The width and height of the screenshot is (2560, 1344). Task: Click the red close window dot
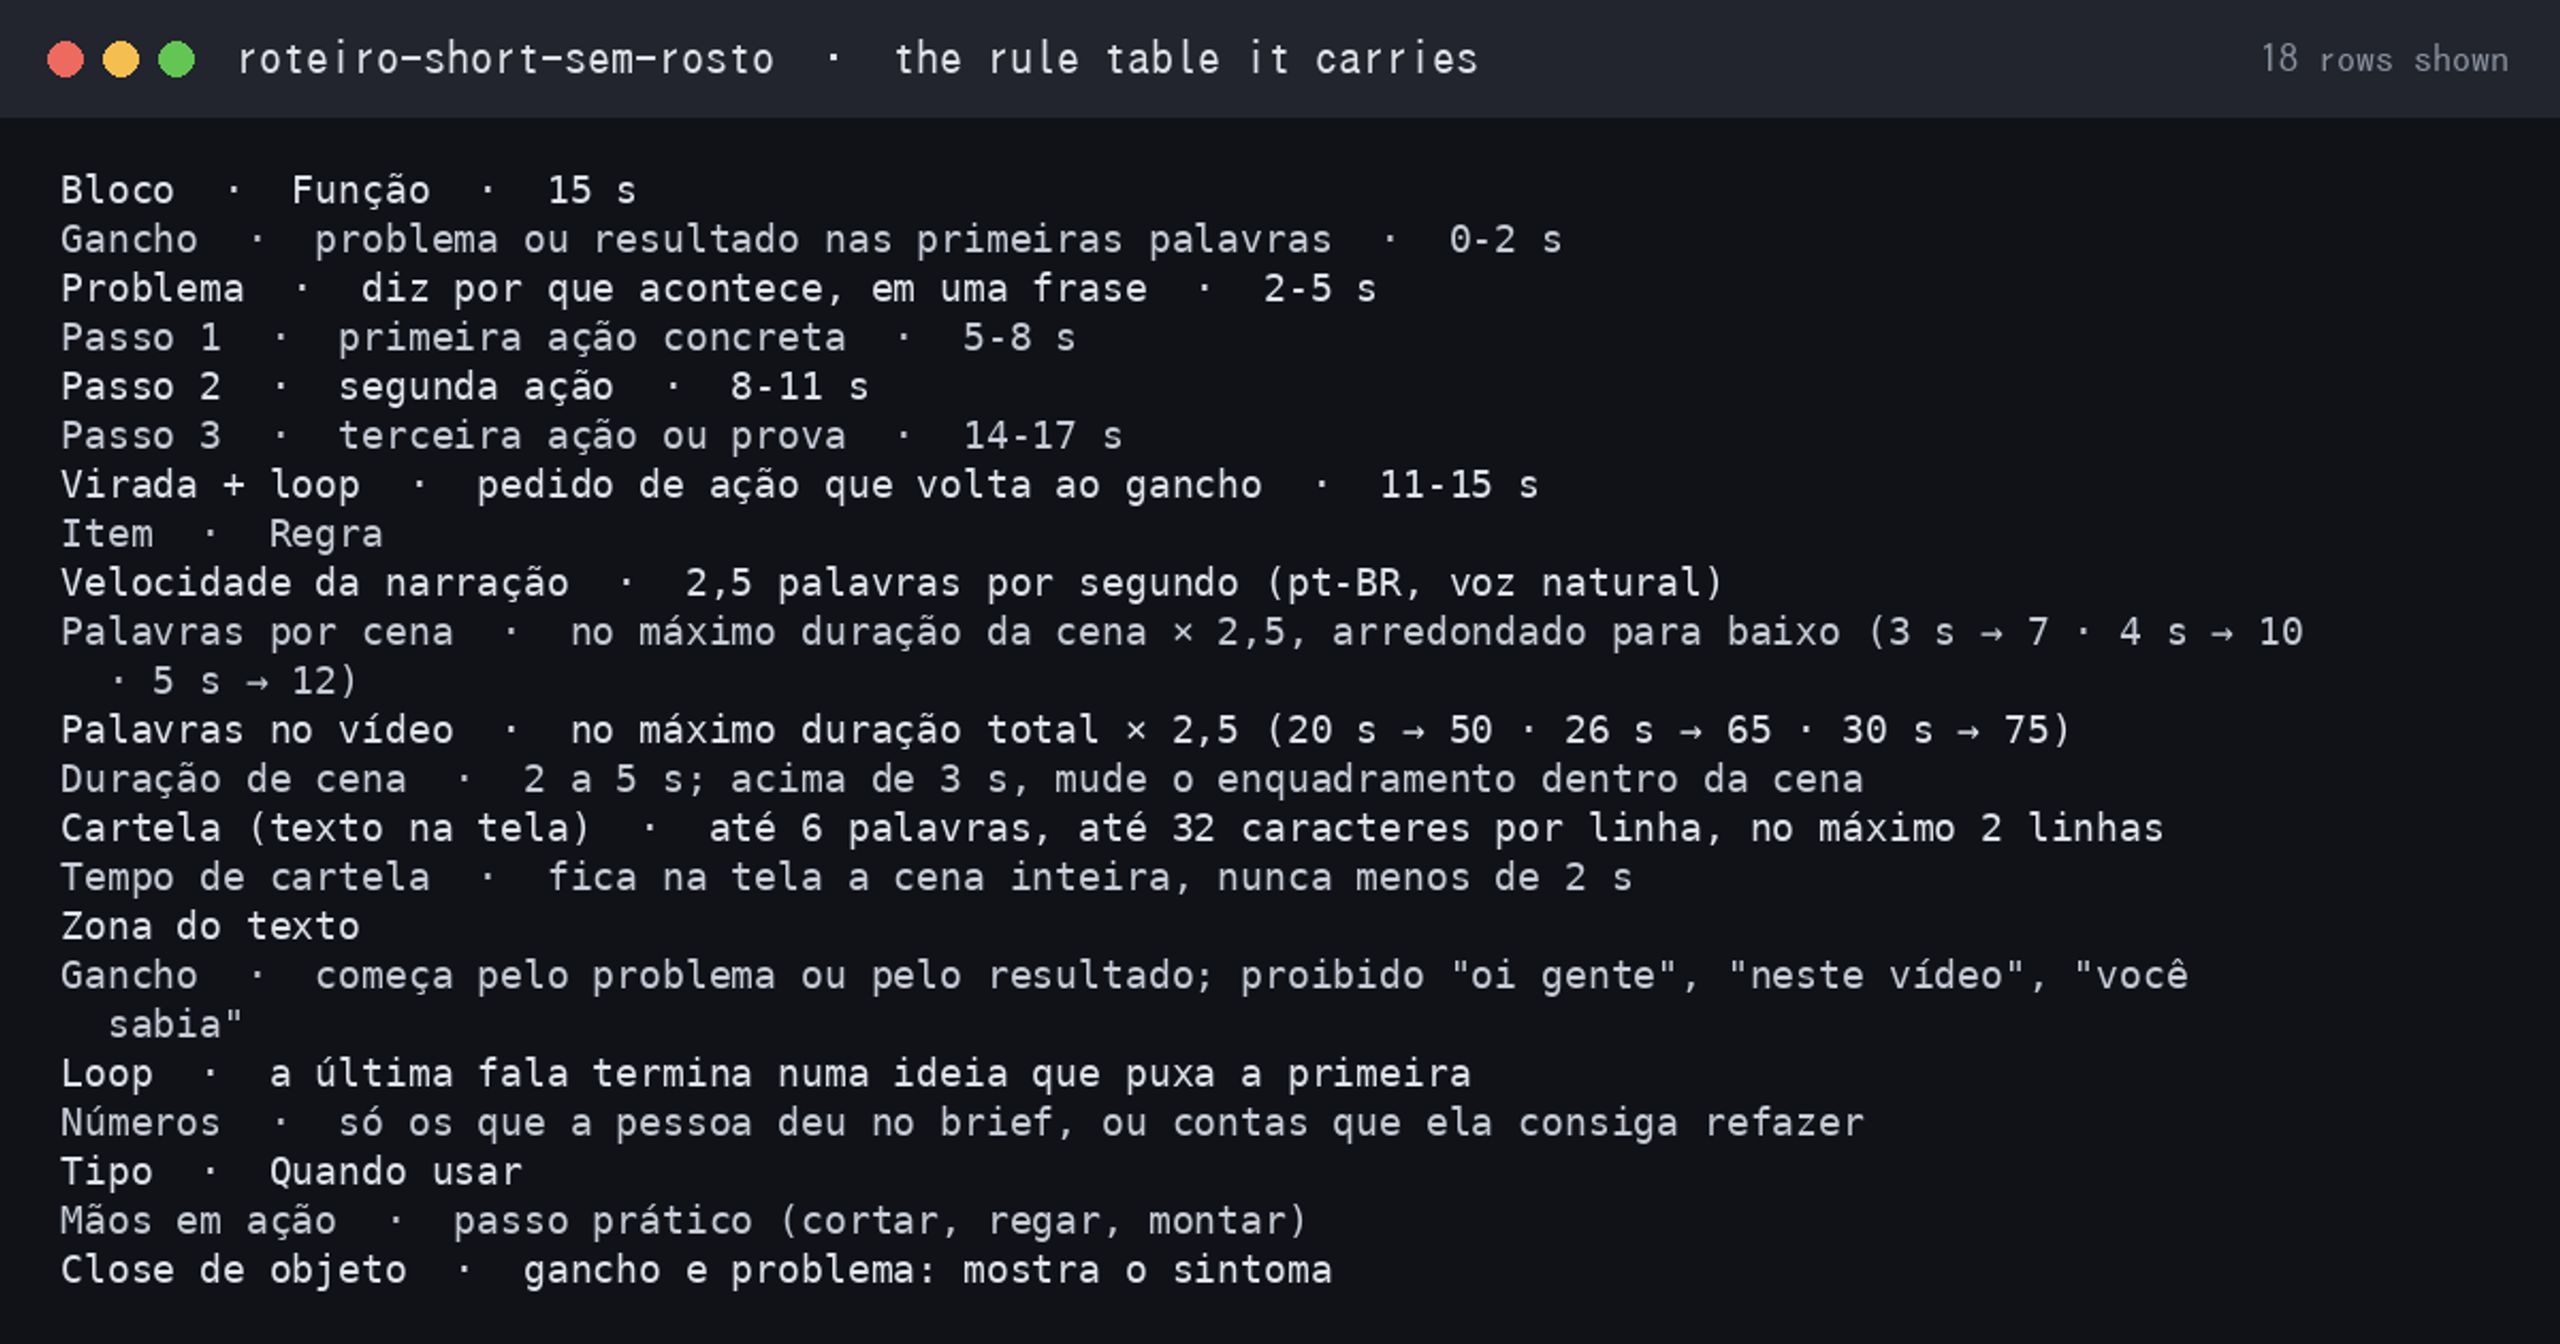(x=65, y=59)
